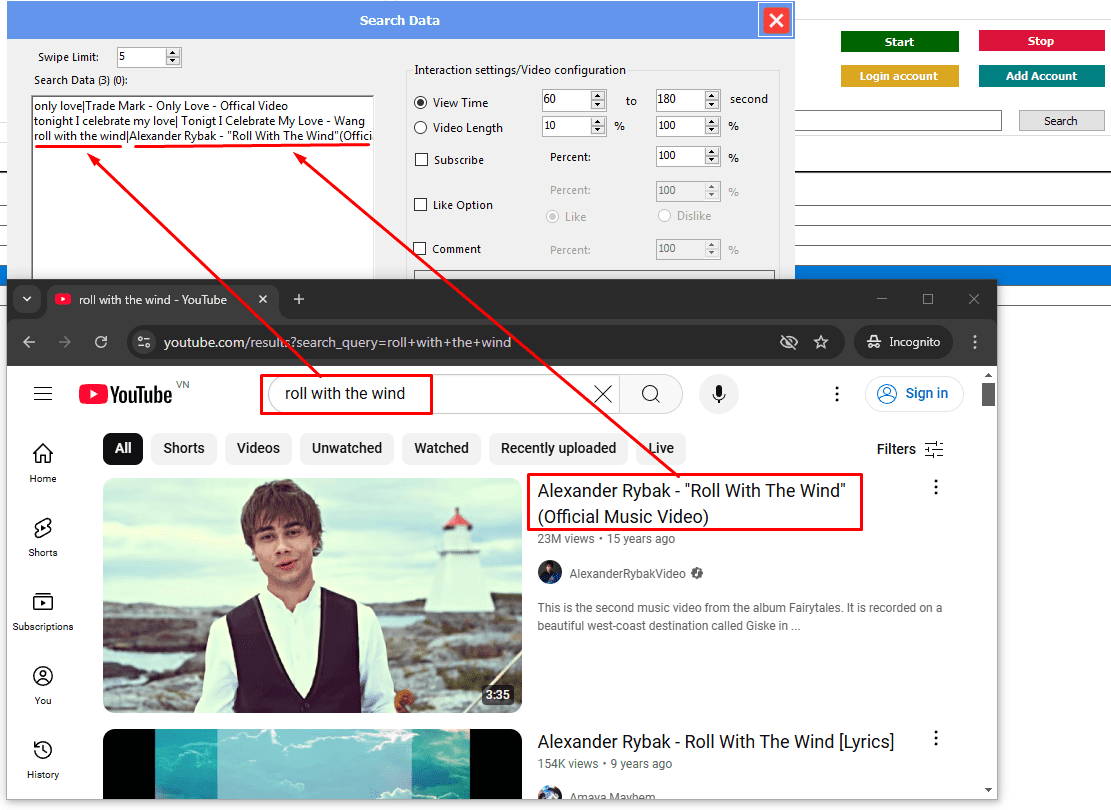This screenshot has height=810, width=1111.
Task: Select the Video Length radio option
Action: click(x=421, y=128)
